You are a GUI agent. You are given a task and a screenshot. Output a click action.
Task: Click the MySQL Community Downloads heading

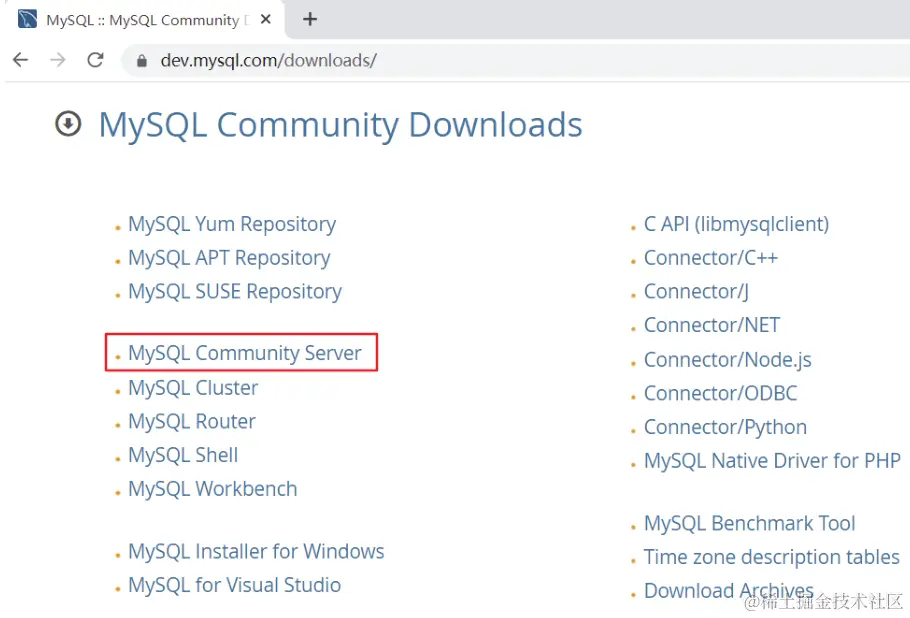coord(340,124)
